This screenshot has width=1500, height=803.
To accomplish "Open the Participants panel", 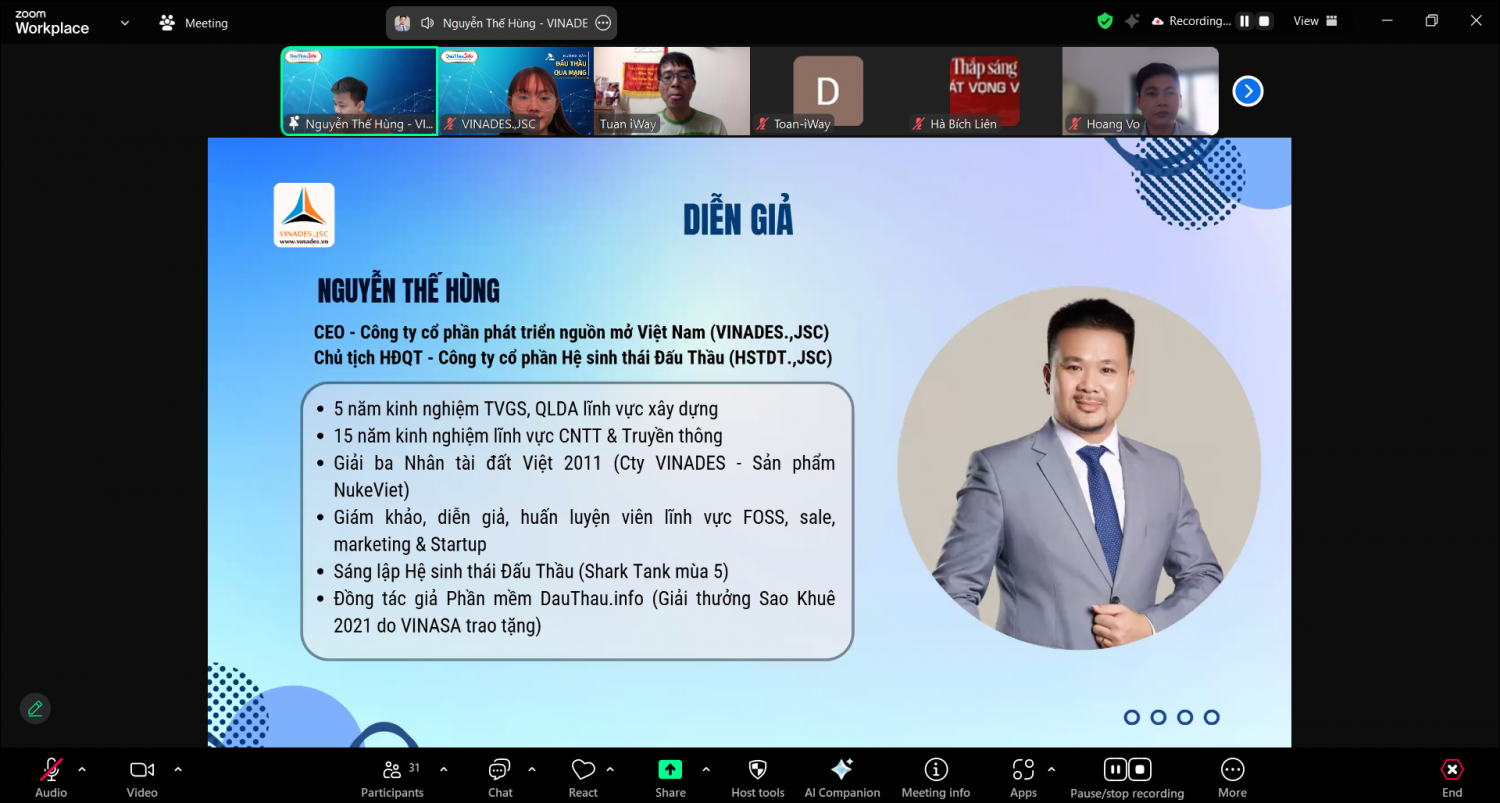I will [x=392, y=778].
